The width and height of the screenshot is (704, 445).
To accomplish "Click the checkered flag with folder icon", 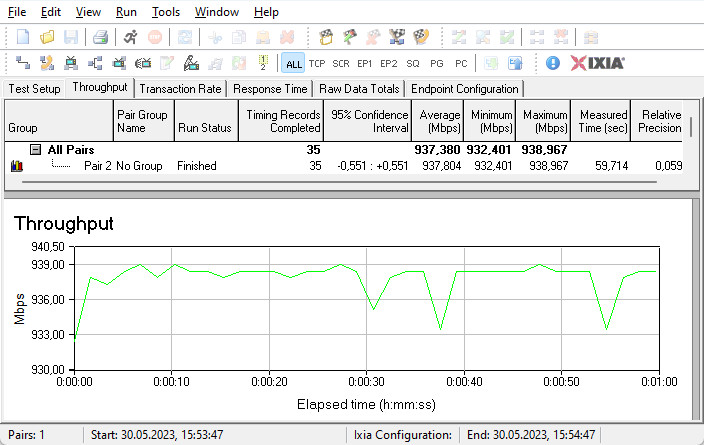I will coord(326,37).
